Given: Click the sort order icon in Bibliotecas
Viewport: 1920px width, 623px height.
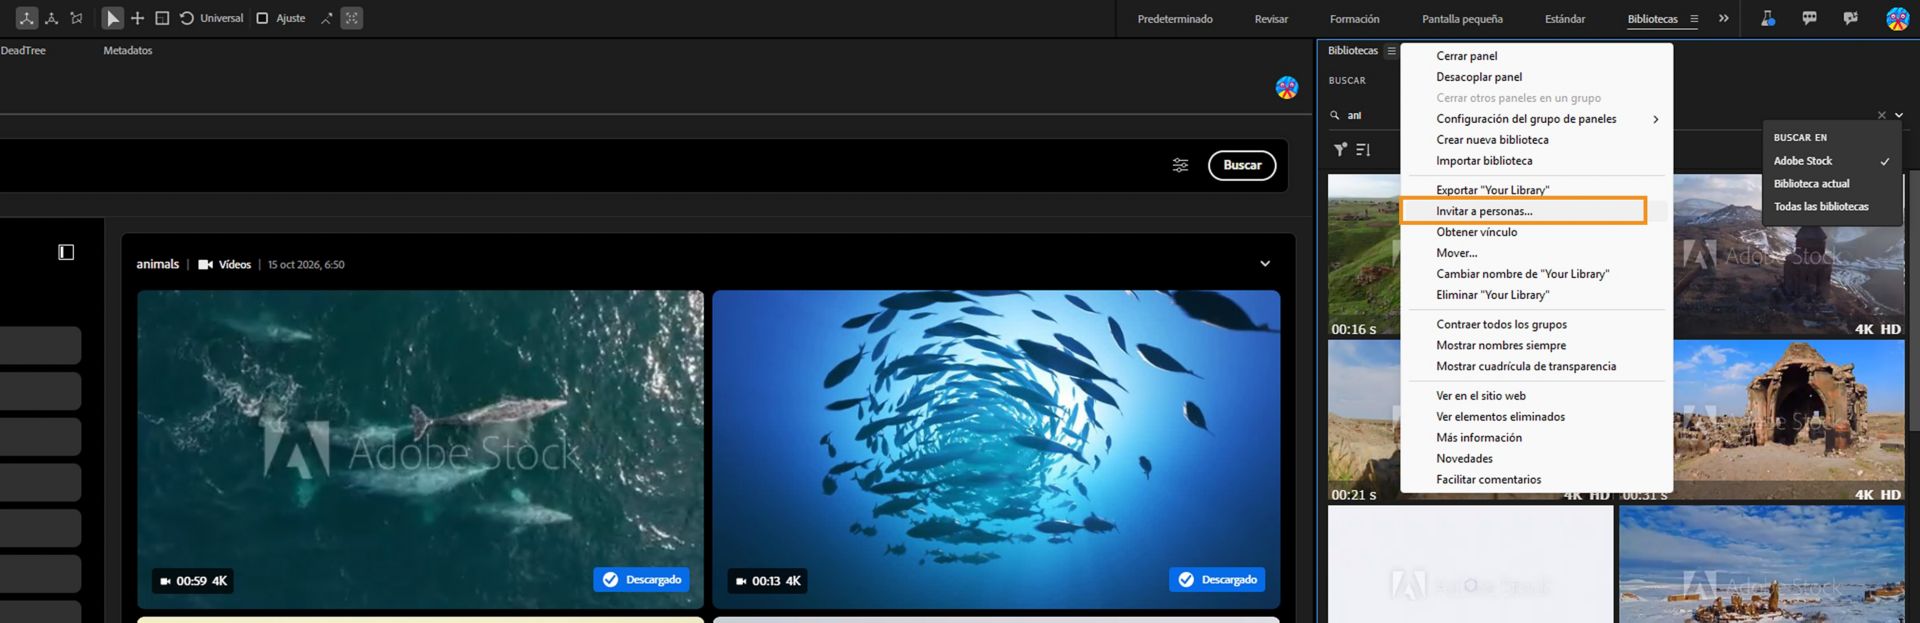Looking at the screenshot, I should tap(1363, 149).
